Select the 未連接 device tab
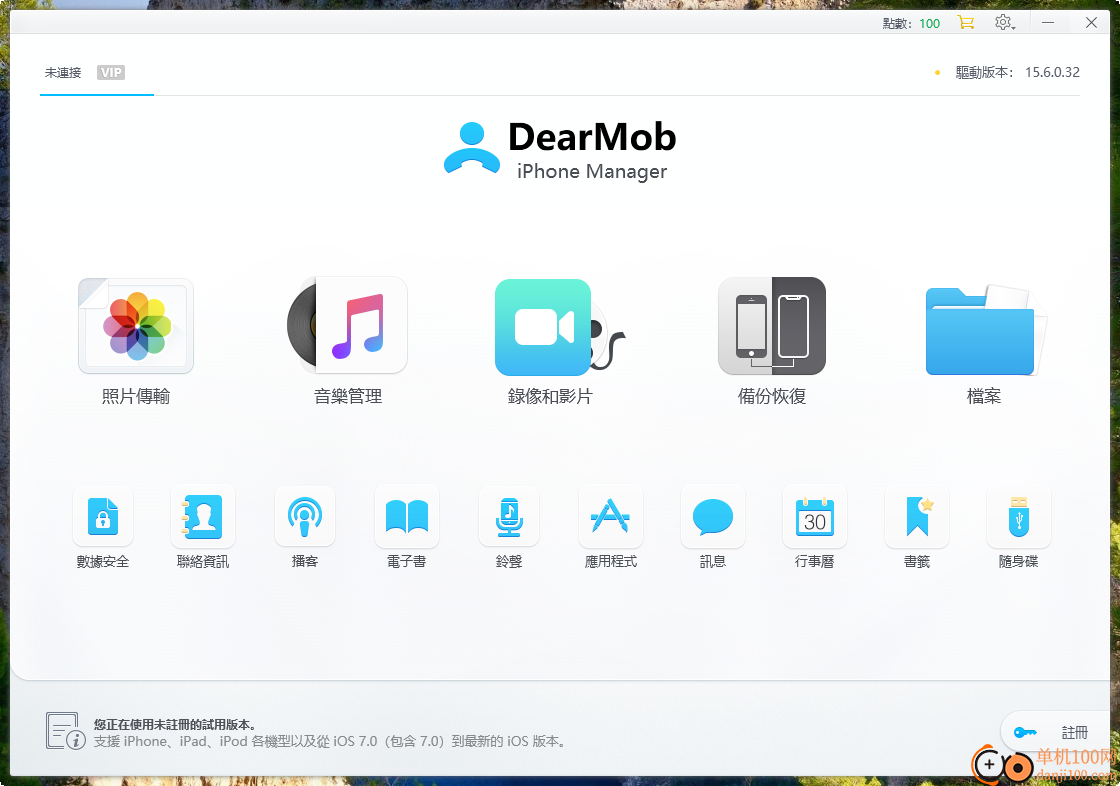 63,73
